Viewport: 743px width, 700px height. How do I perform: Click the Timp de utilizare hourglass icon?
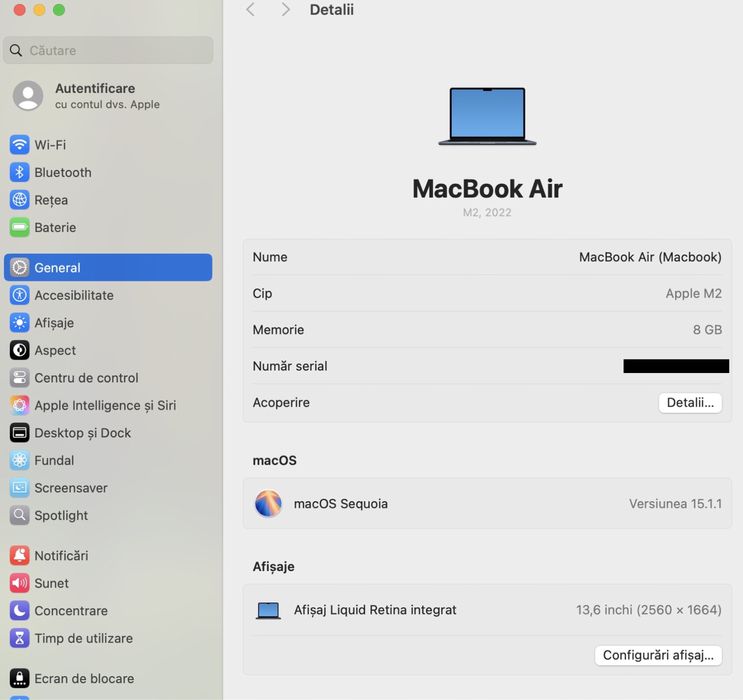(19, 637)
